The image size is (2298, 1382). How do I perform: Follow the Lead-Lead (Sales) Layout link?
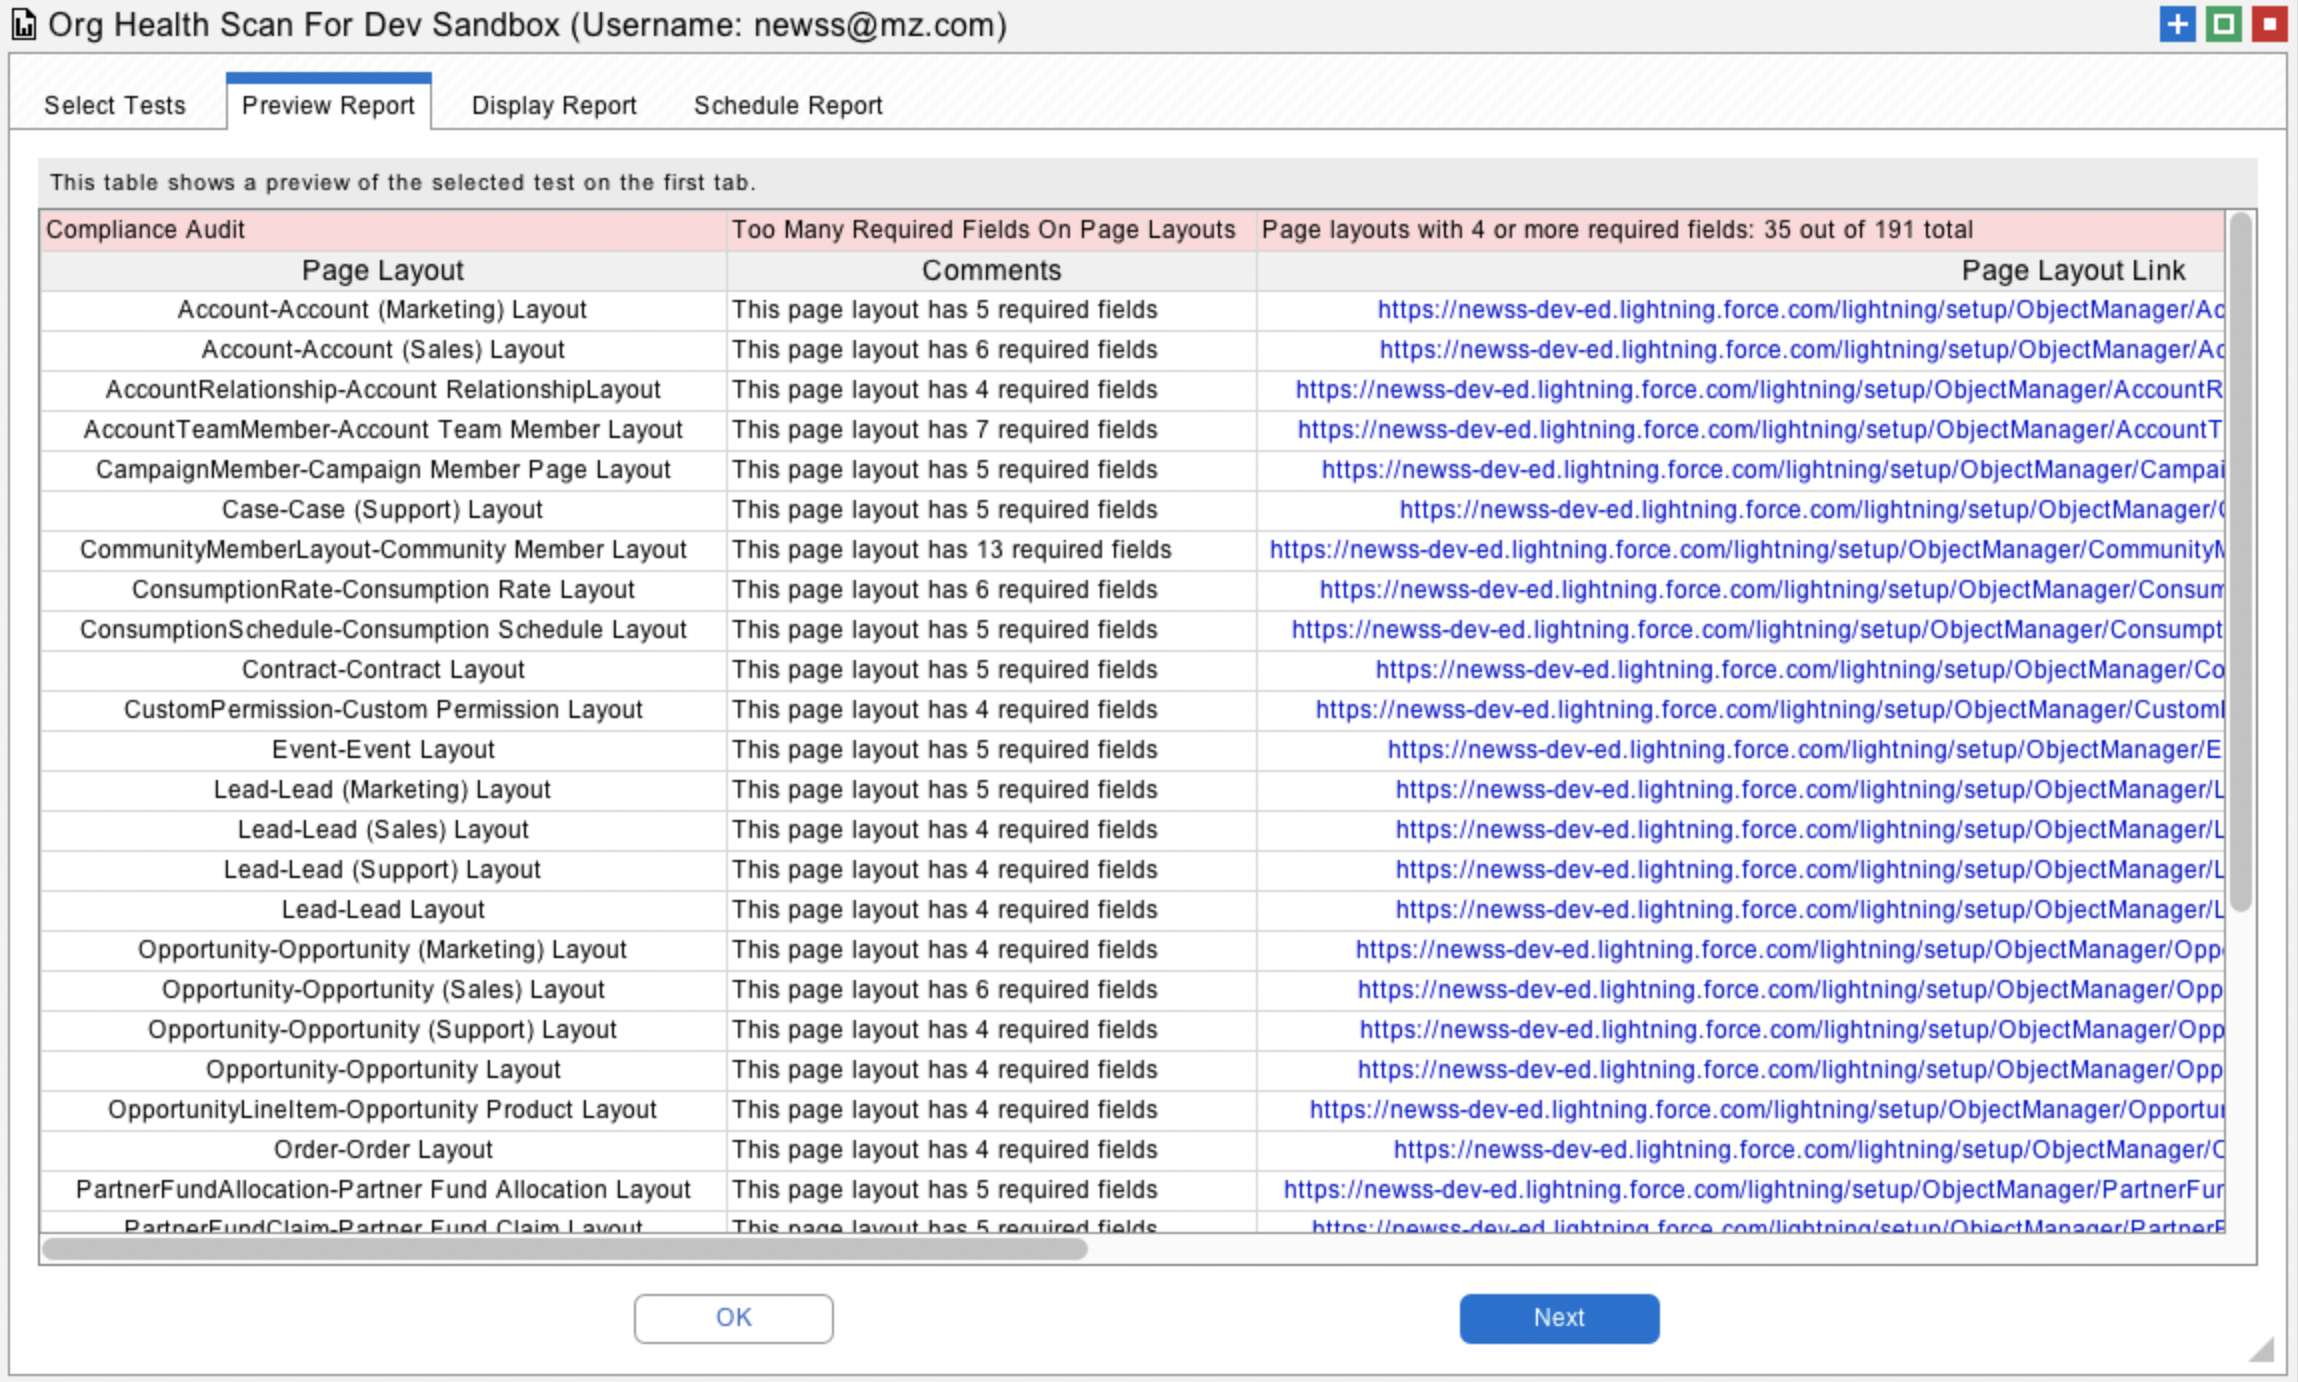pyautogui.click(x=1809, y=830)
